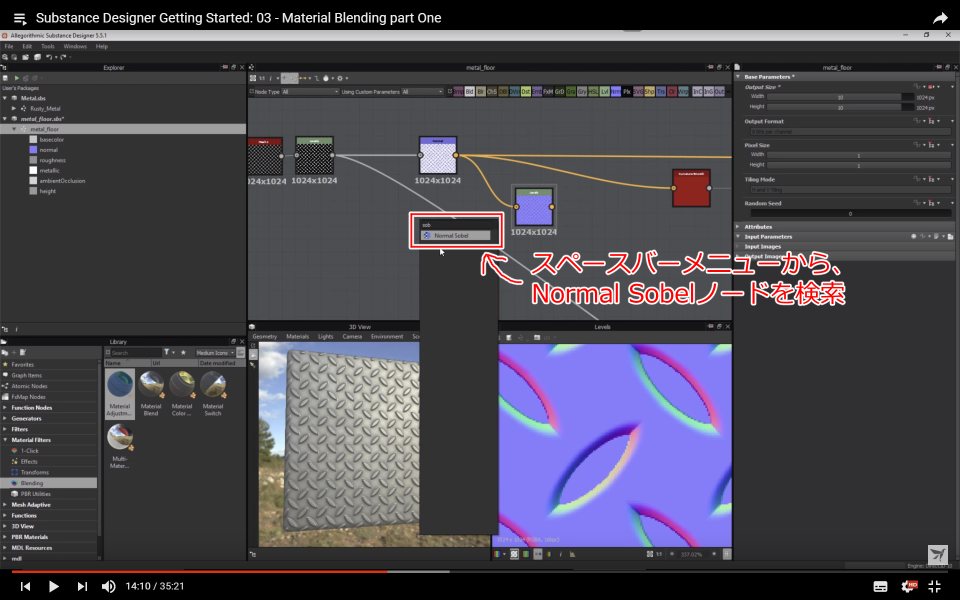
Task: Add a Blur node from graph toolbar
Action: (481, 91)
